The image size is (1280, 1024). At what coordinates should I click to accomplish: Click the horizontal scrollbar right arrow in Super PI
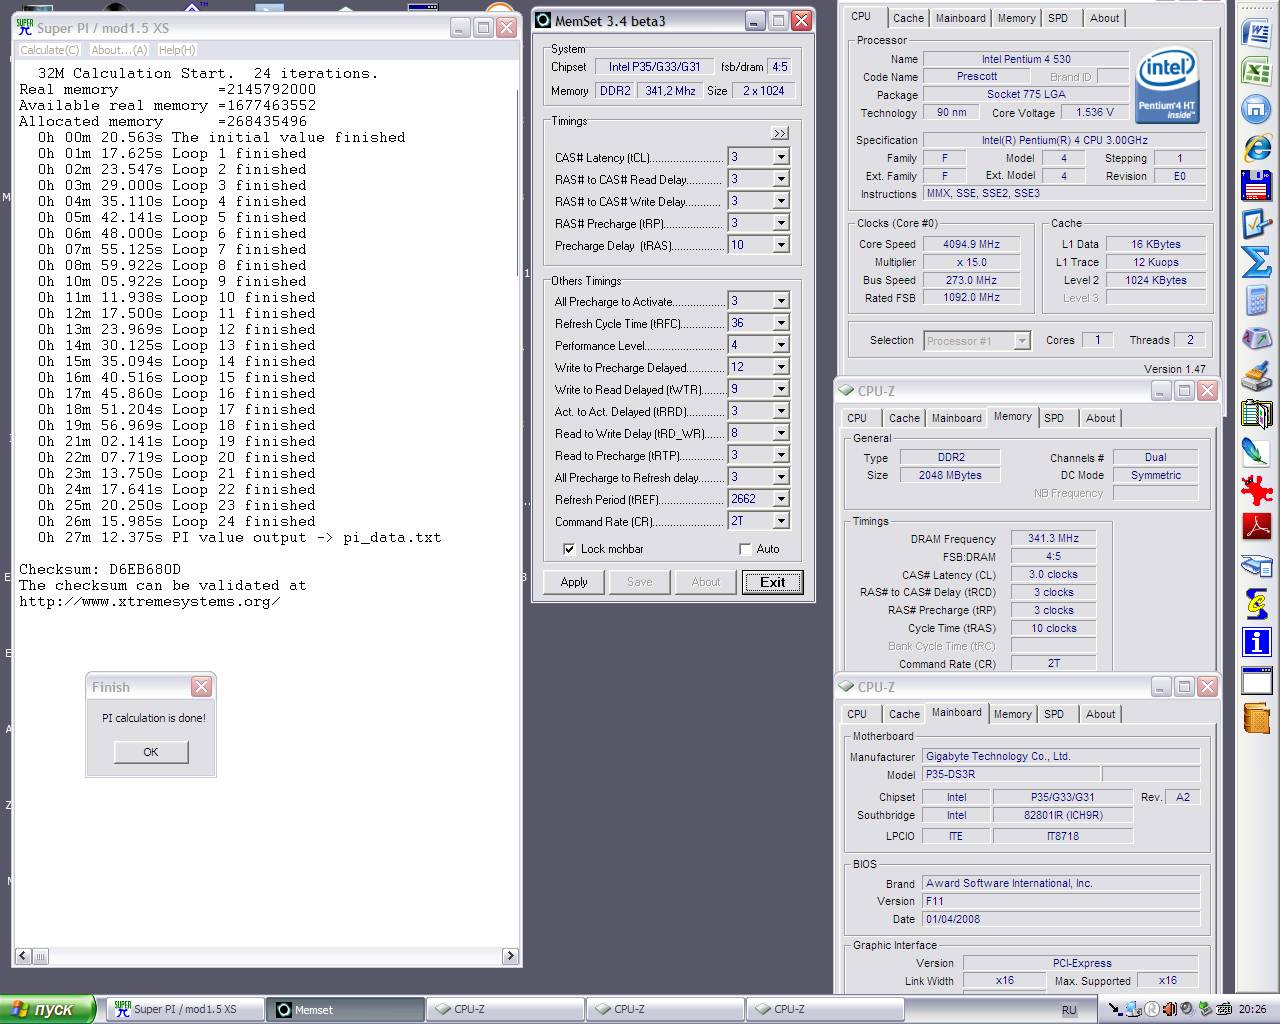click(510, 956)
